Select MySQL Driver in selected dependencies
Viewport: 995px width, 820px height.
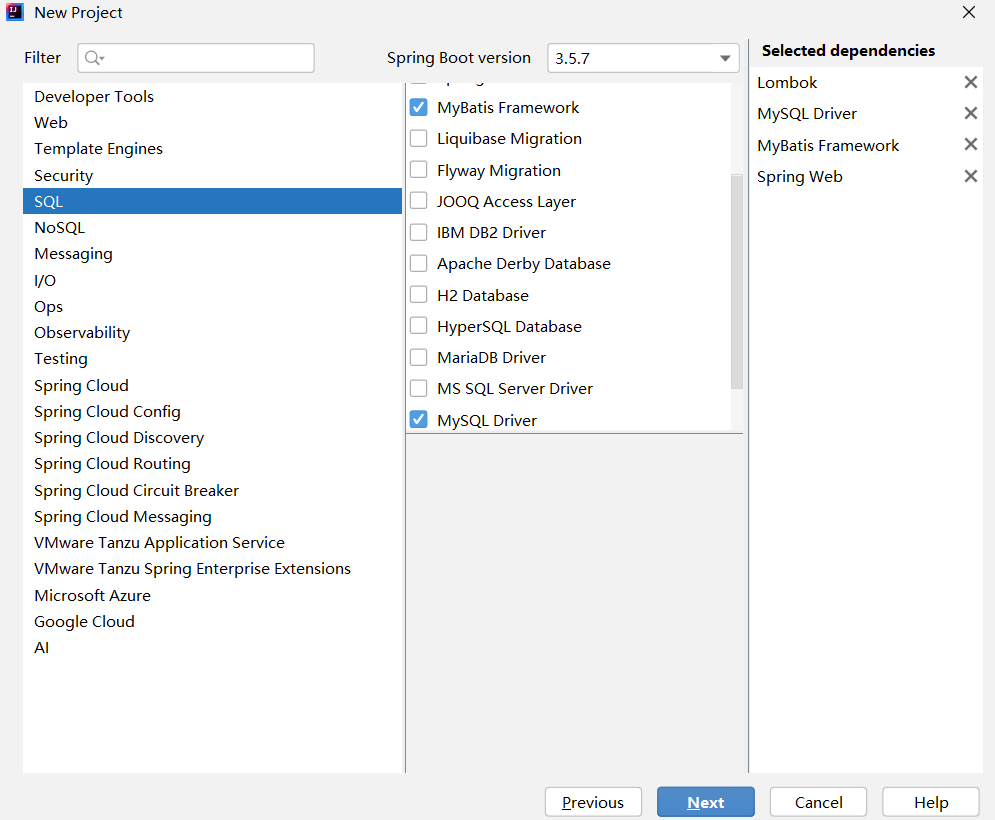(x=807, y=114)
